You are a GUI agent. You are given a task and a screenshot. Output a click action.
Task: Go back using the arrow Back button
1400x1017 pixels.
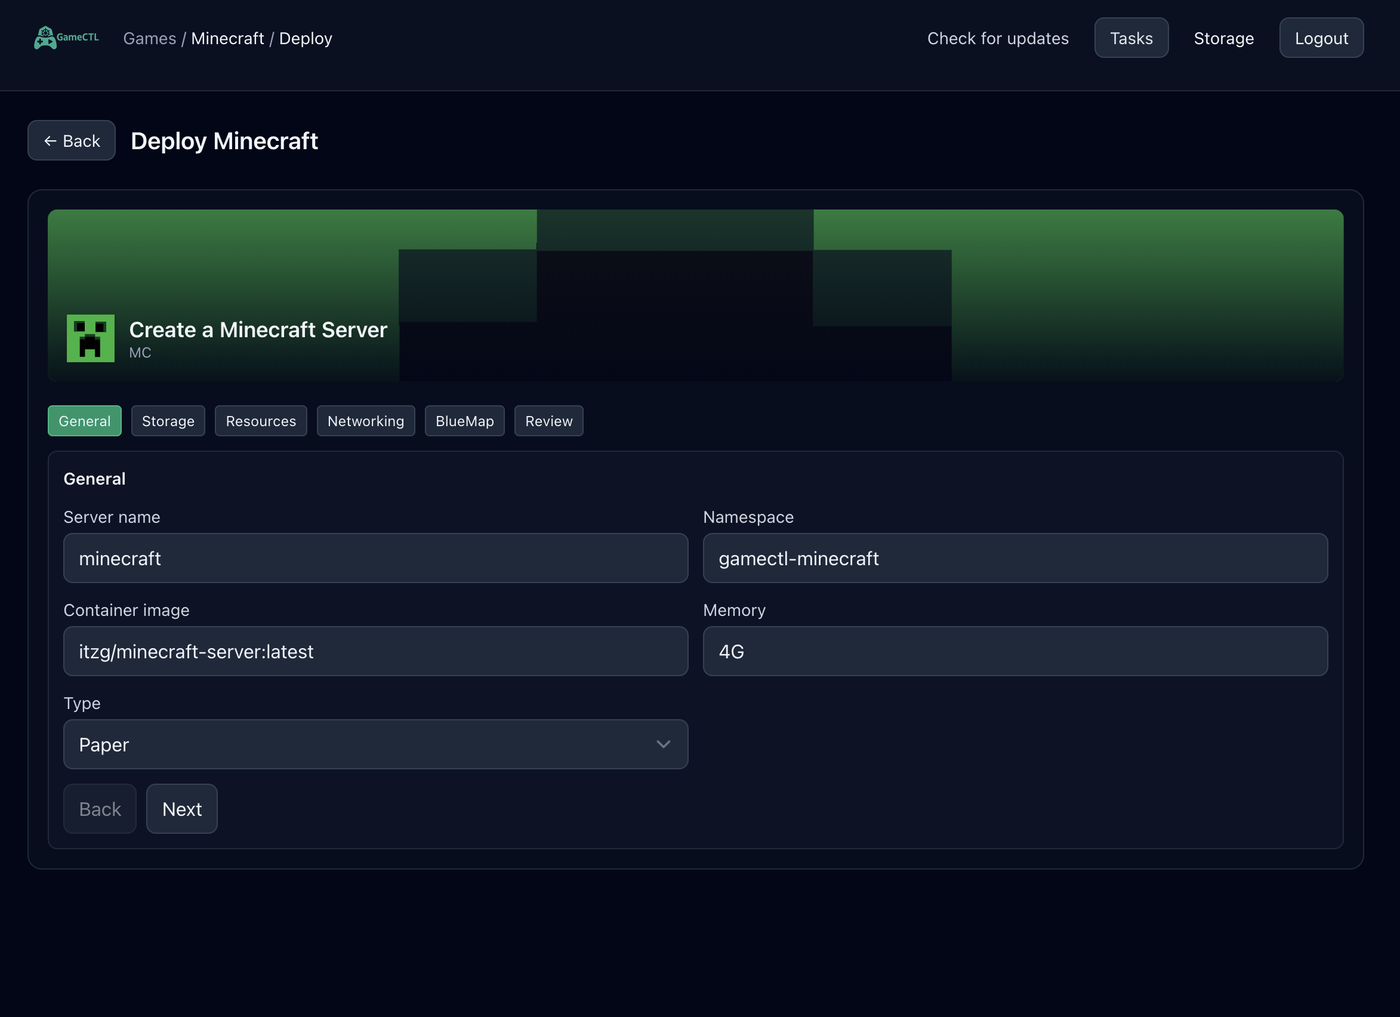[72, 141]
